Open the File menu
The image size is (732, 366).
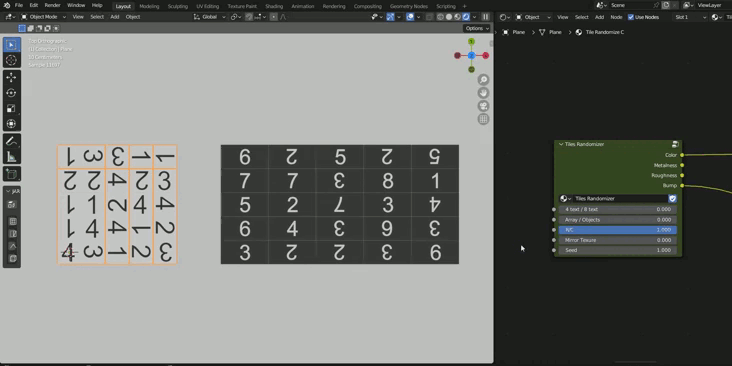click(x=18, y=6)
